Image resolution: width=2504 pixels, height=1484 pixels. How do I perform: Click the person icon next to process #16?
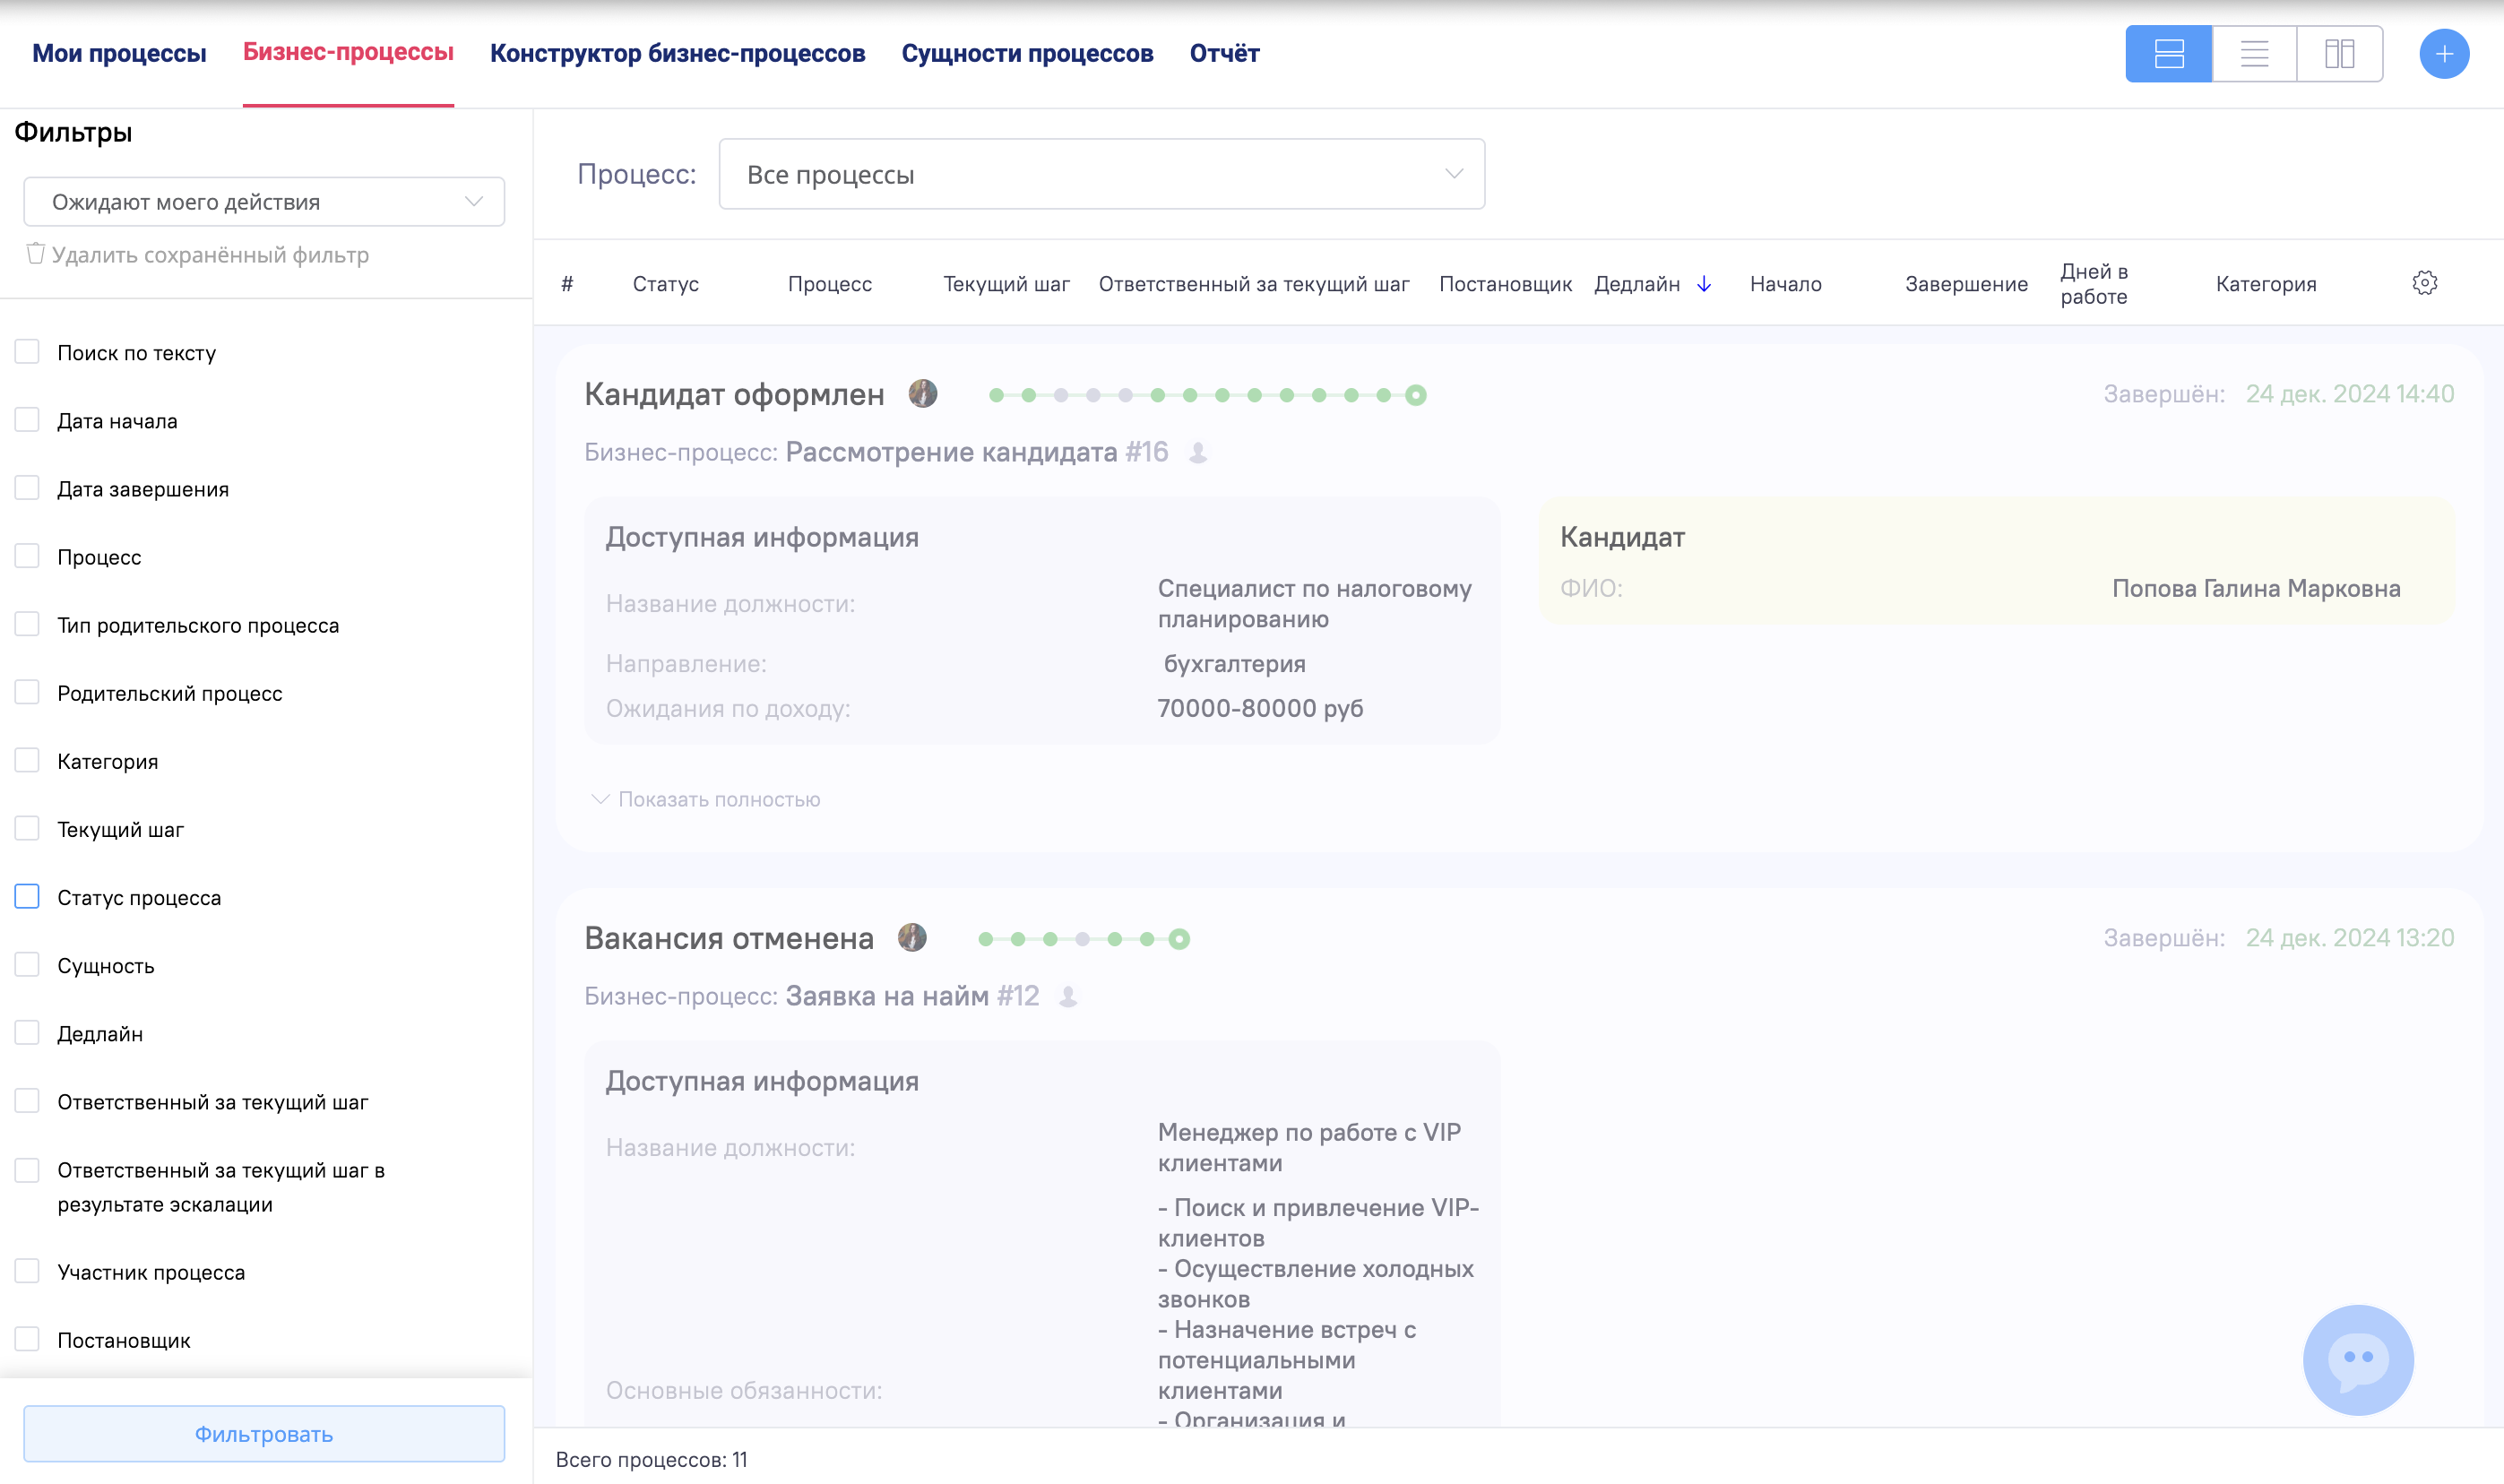(x=1198, y=453)
